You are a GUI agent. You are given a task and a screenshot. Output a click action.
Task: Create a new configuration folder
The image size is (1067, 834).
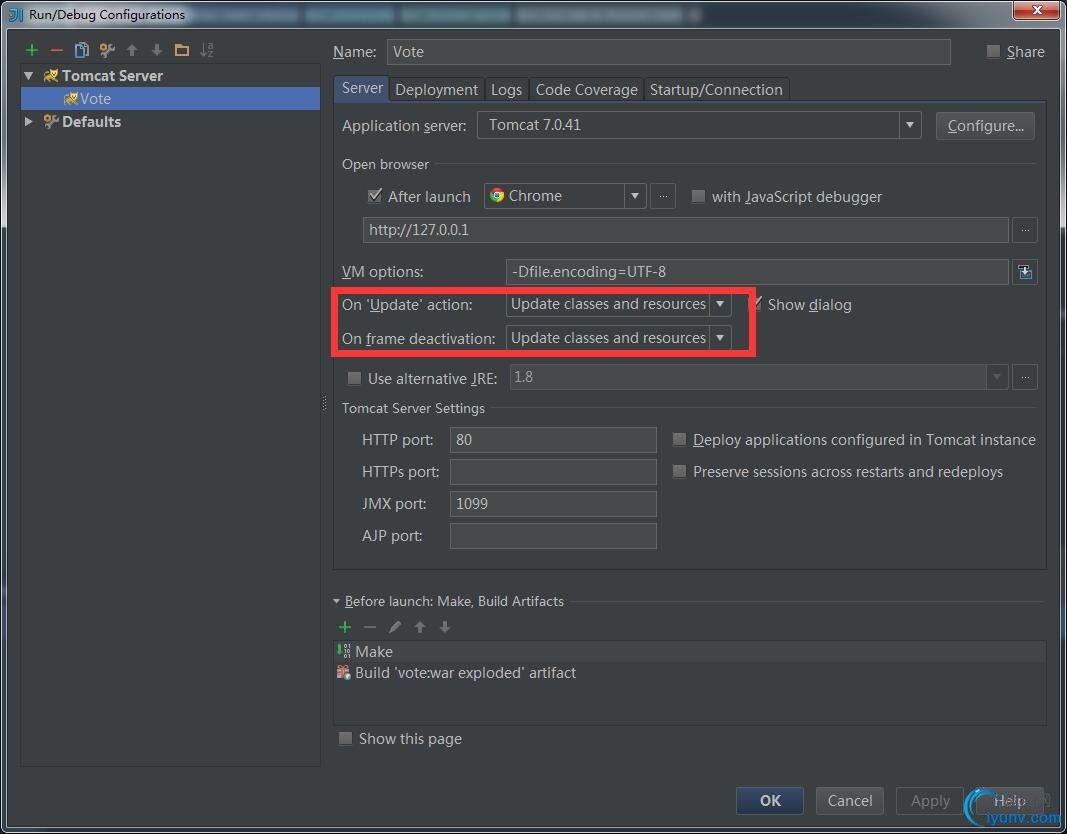click(182, 50)
